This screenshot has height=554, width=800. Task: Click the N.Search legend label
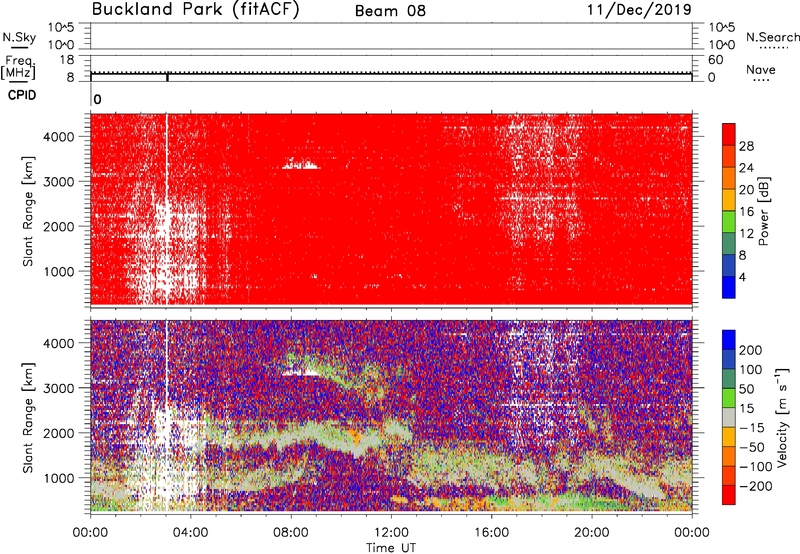tap(773, 37)
